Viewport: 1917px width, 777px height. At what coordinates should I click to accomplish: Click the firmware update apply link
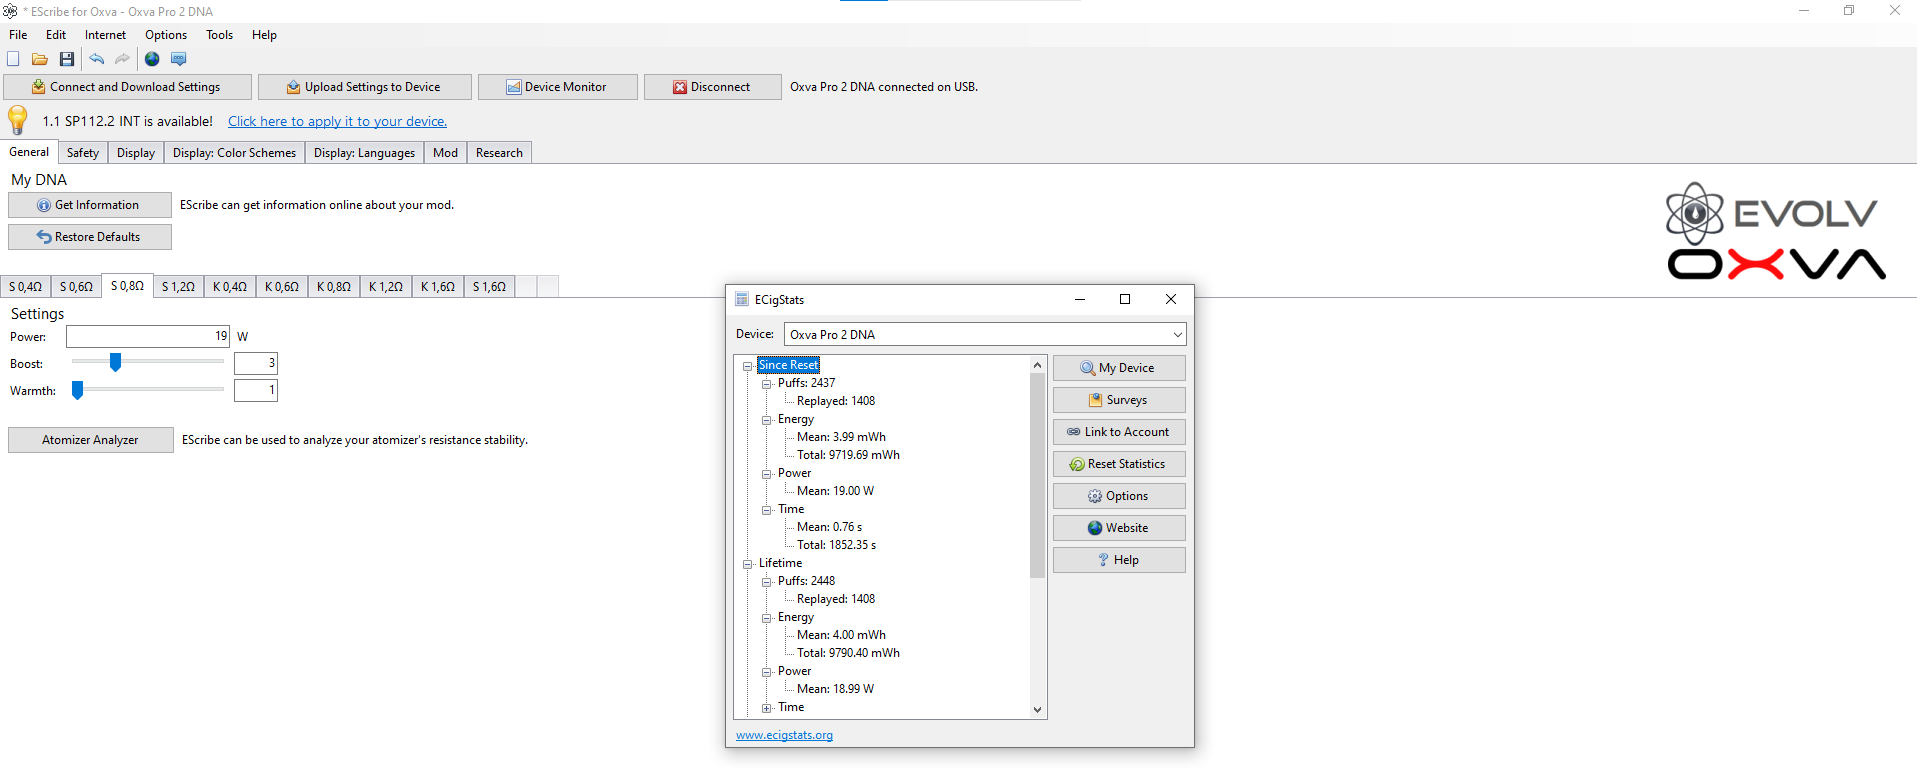point(337,121)
